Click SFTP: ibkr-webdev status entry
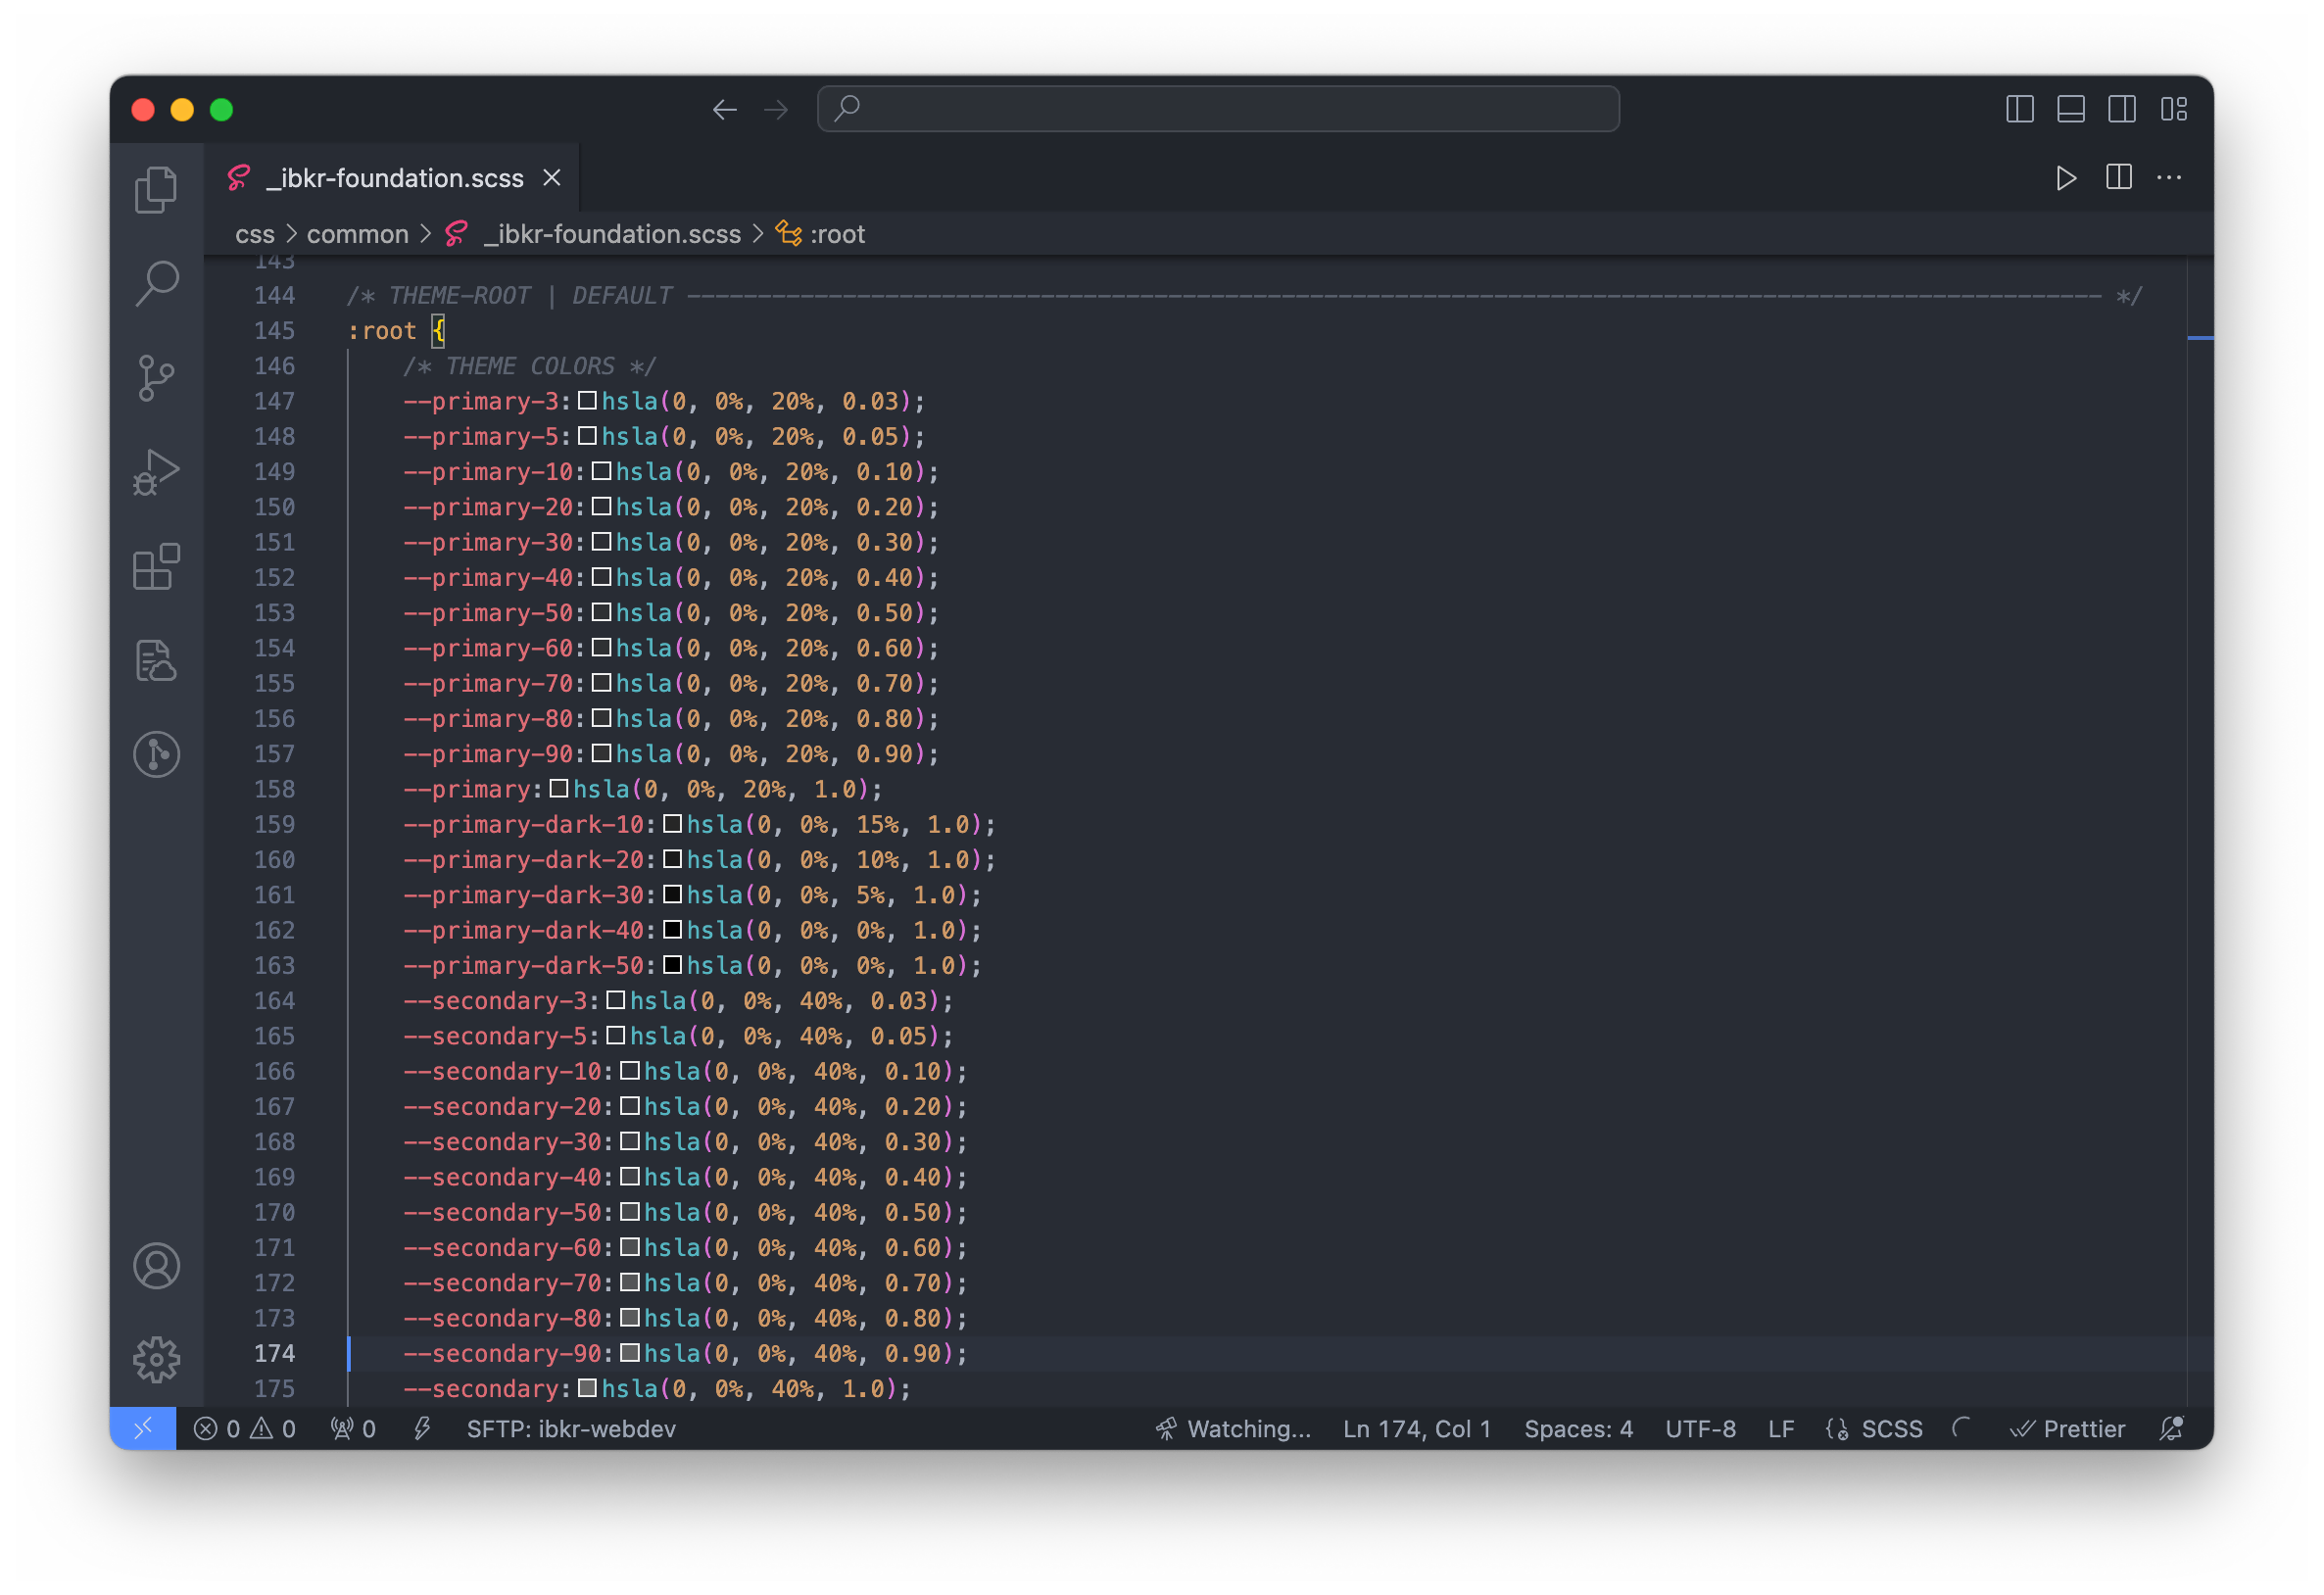 (x=571, y=1429)
